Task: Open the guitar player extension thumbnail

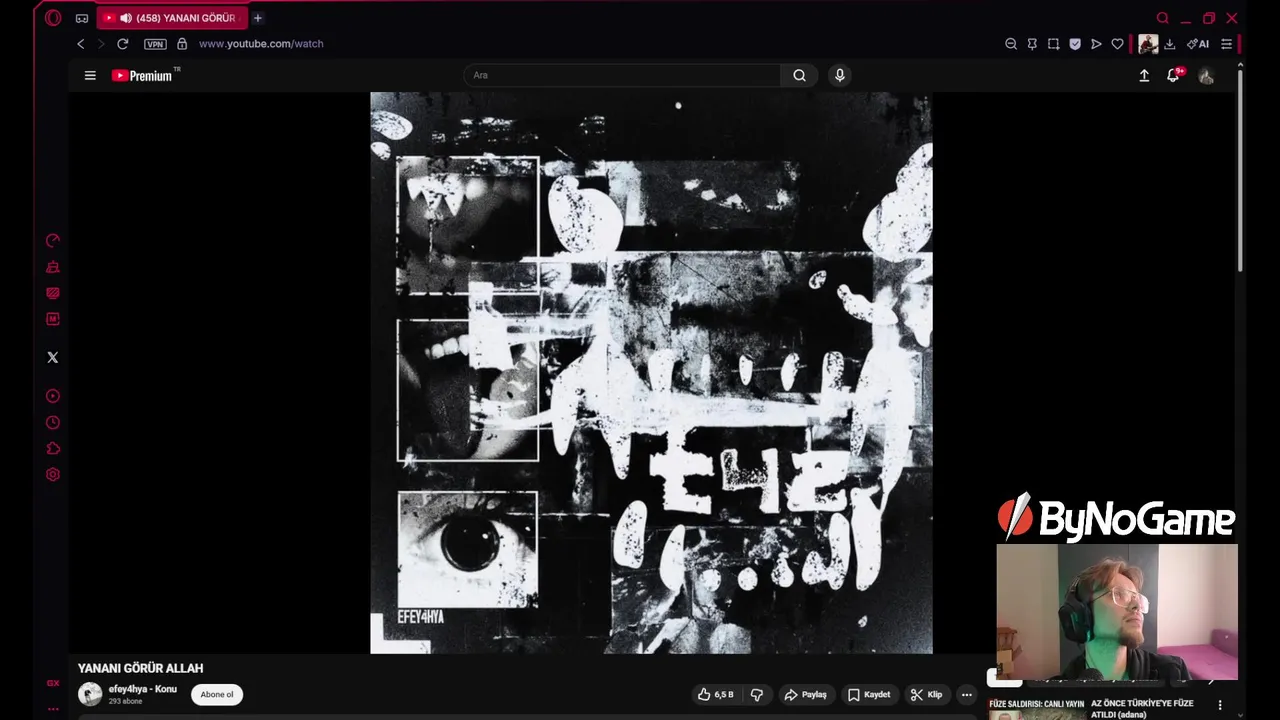Action: tap(1148, 44)
